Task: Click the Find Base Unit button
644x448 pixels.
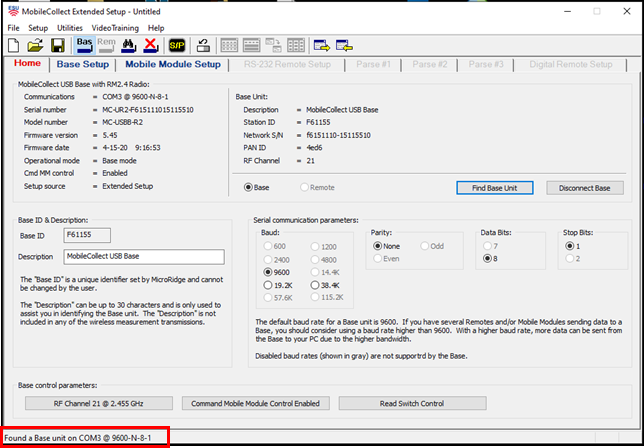Action: 494,188
